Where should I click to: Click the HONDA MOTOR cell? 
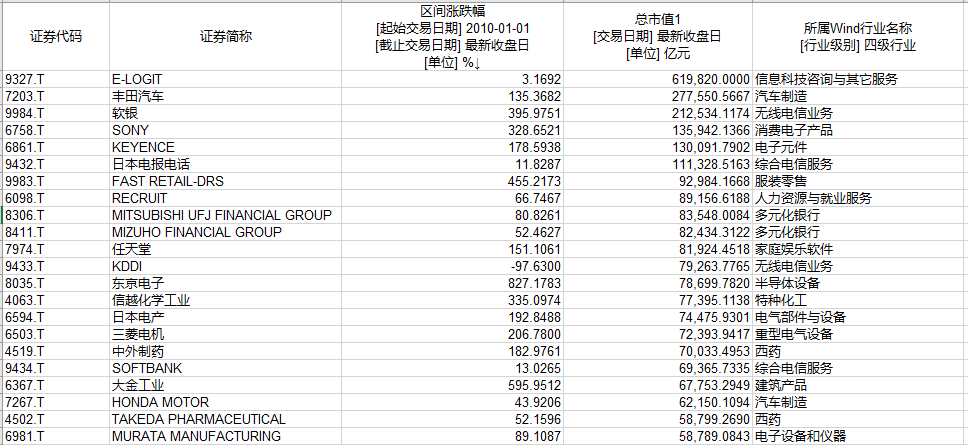tap(226, 402)
